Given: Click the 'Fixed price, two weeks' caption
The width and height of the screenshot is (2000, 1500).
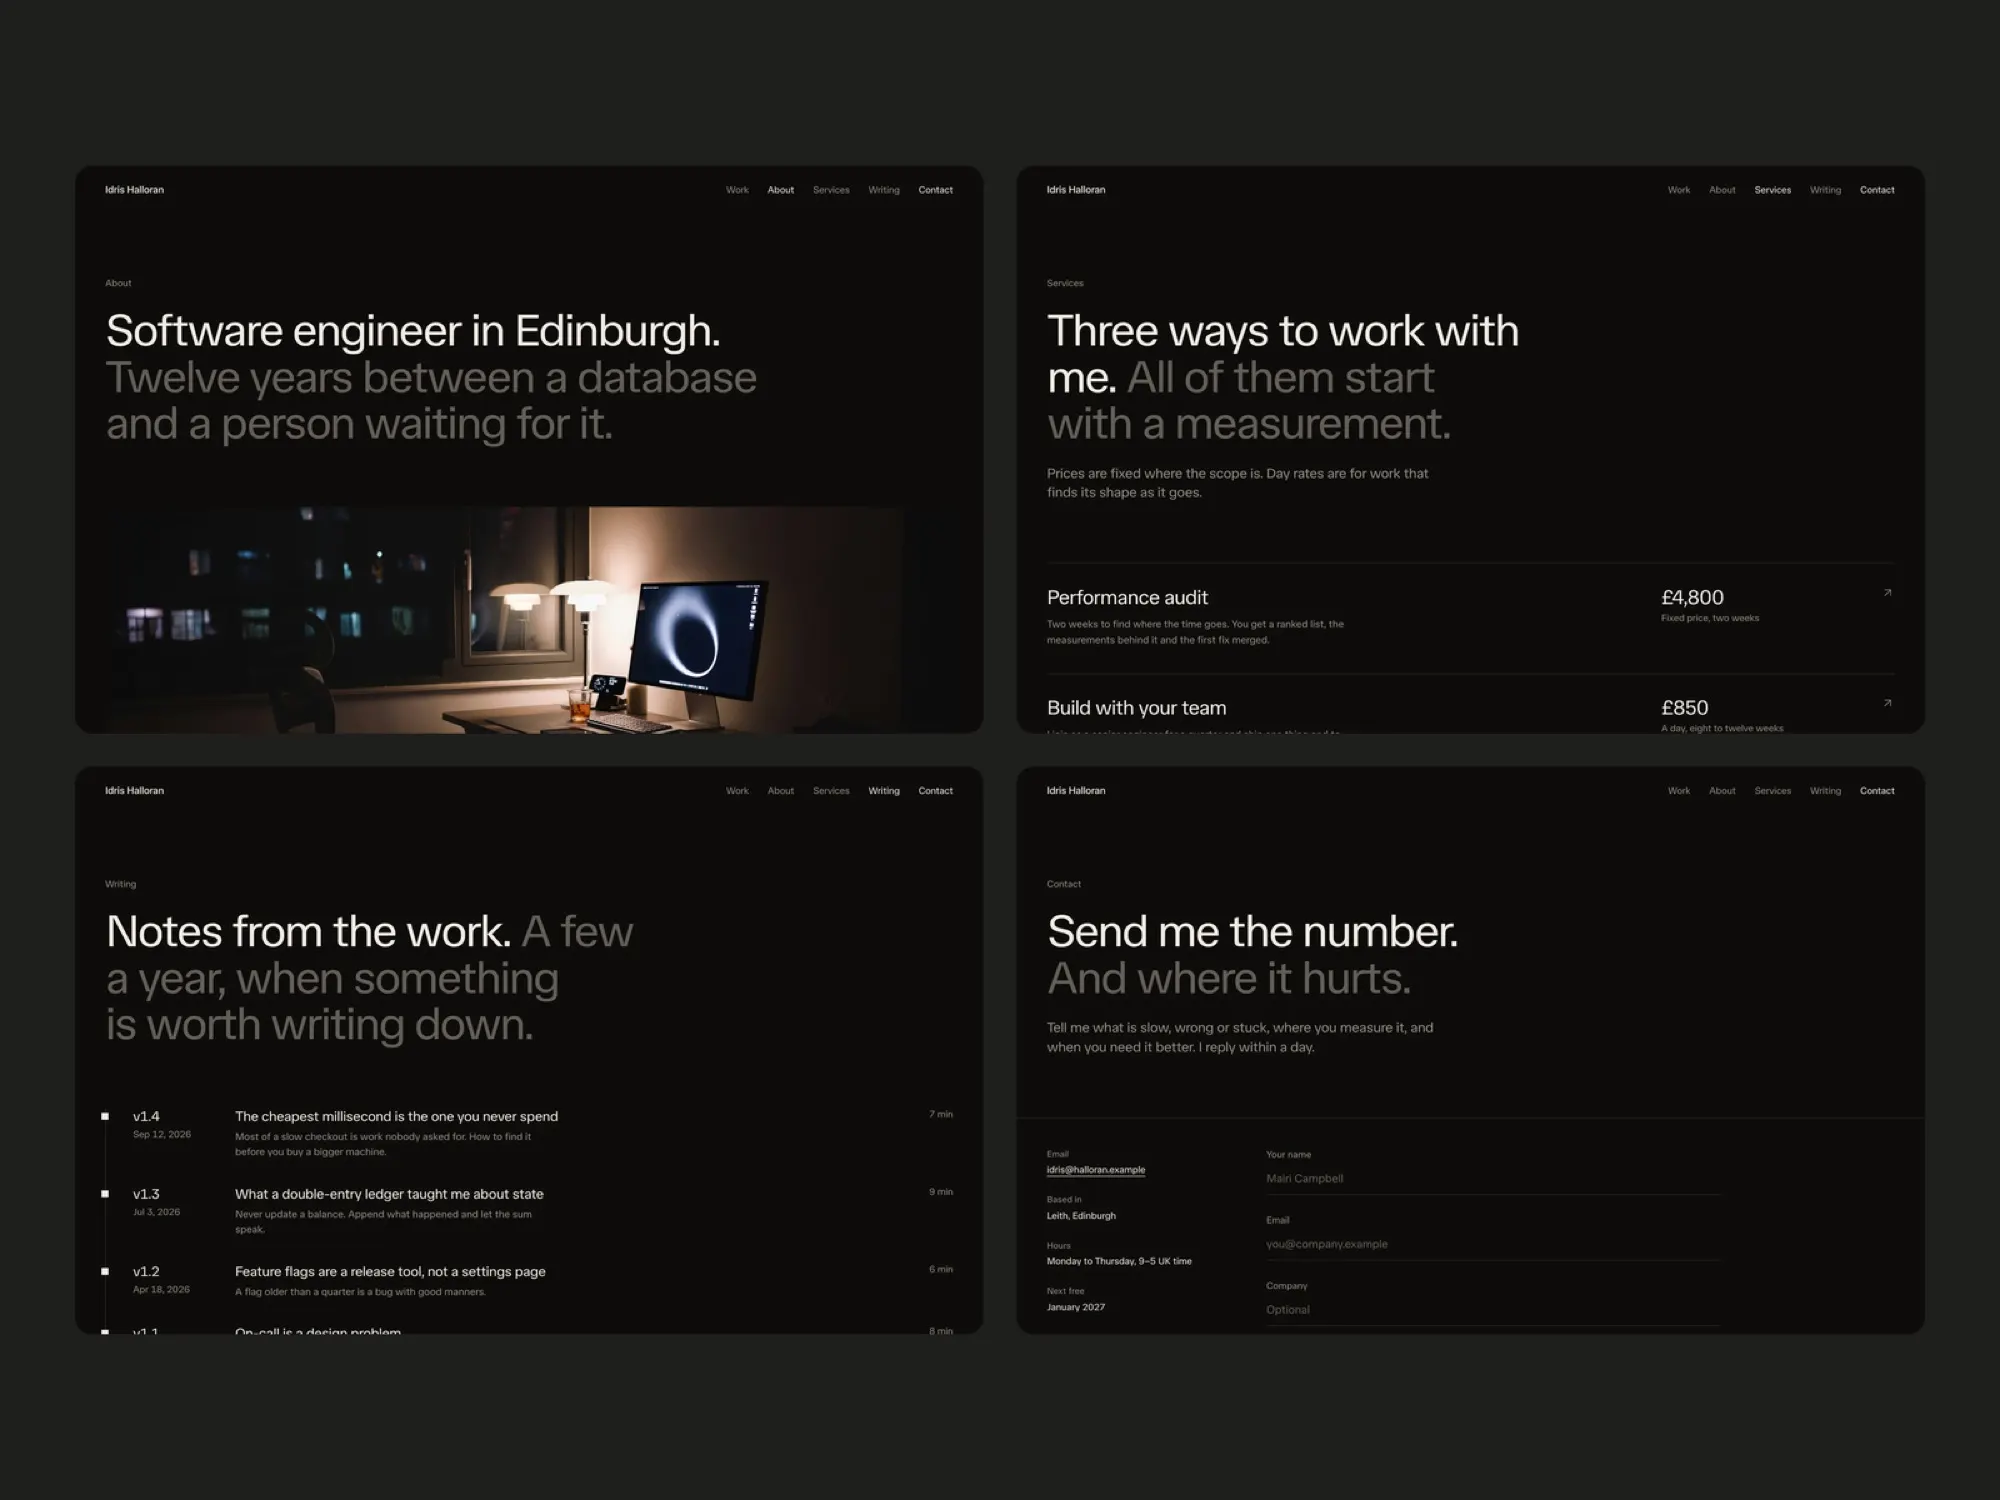Looking at the screenshot, I should point(1709,618).
